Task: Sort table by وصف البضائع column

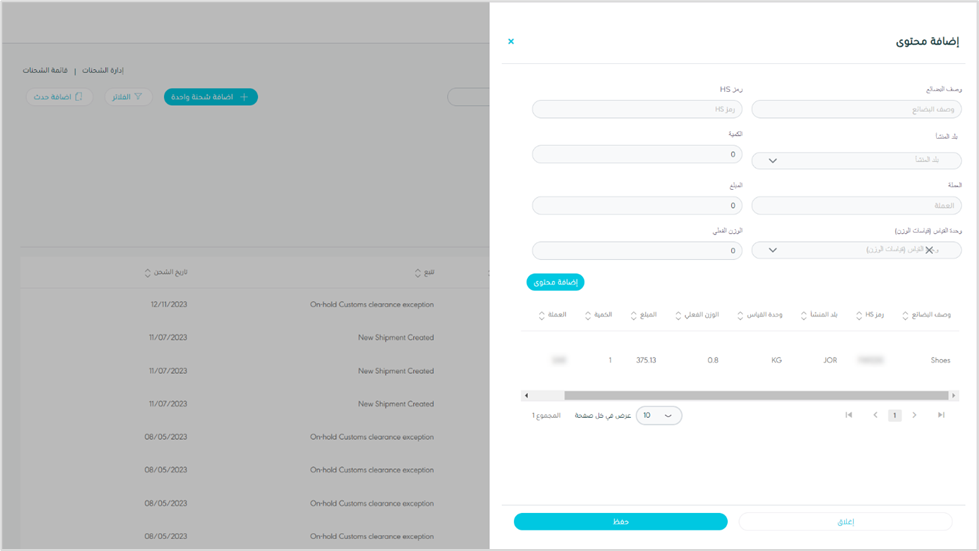Action: (x=927, y=315)
